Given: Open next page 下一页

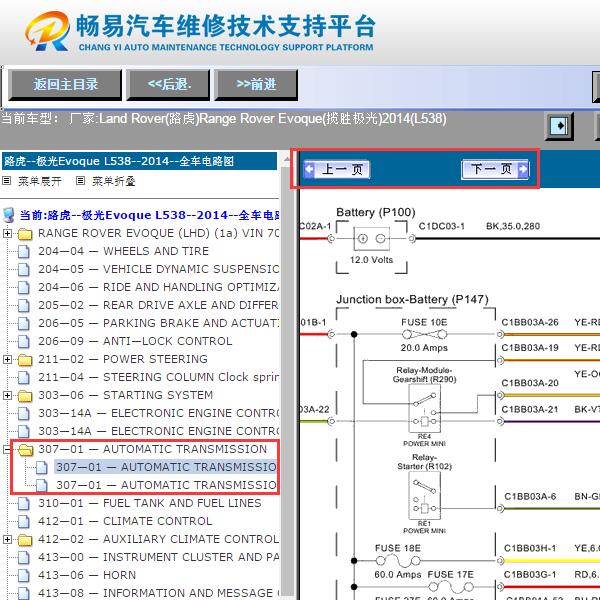Looking at the screenshot, I should pos(496,169).
